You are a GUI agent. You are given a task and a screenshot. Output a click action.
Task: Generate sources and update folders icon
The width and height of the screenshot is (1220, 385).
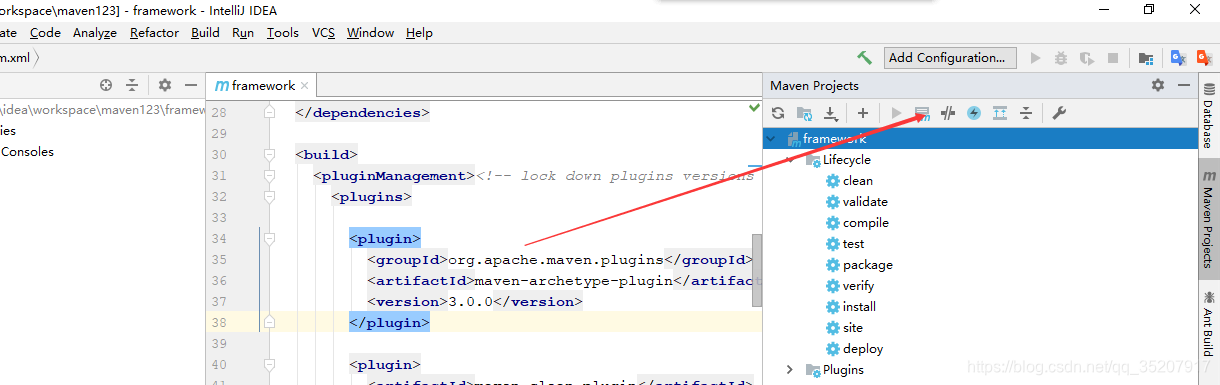[804, 113]
